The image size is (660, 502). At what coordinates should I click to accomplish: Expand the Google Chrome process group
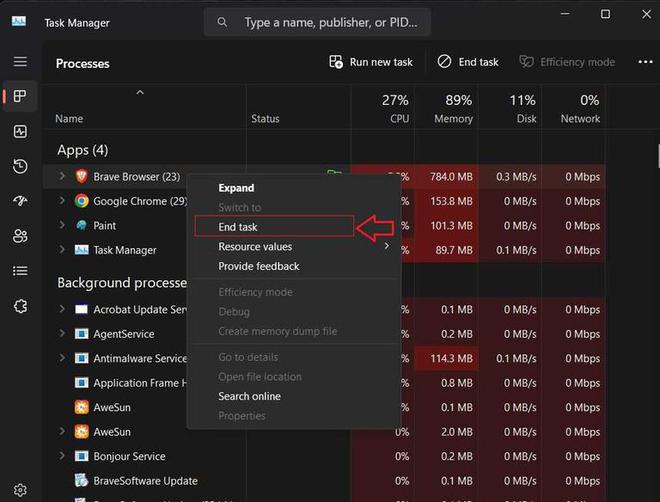tap(62, 200)
